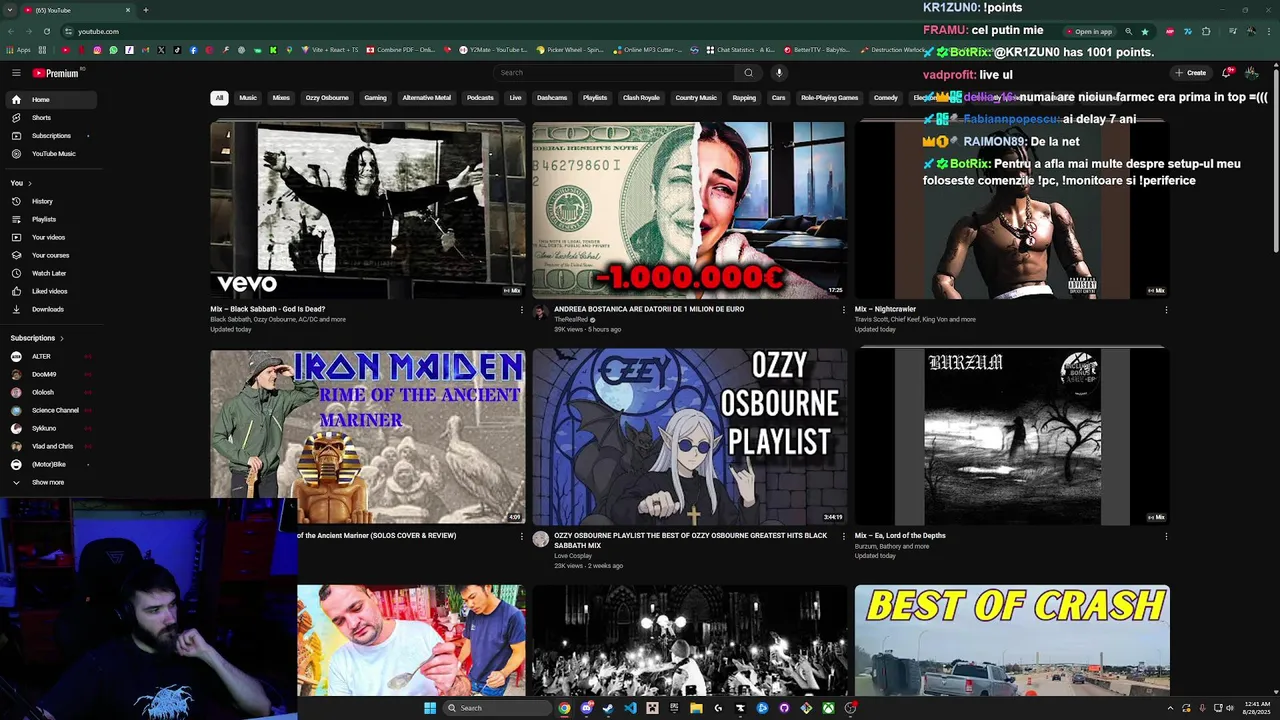Open ALTER channel subscription
The image size is (1280, 720).
(x=49, y=357)
